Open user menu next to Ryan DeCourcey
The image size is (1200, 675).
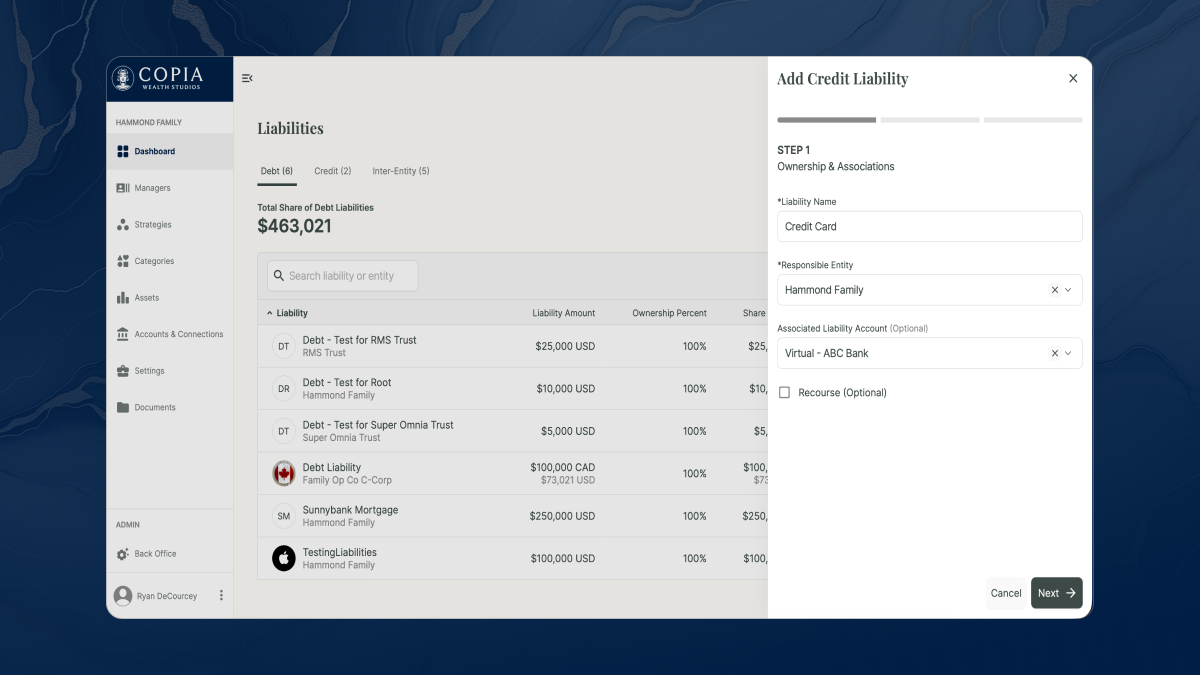[221, 596]
